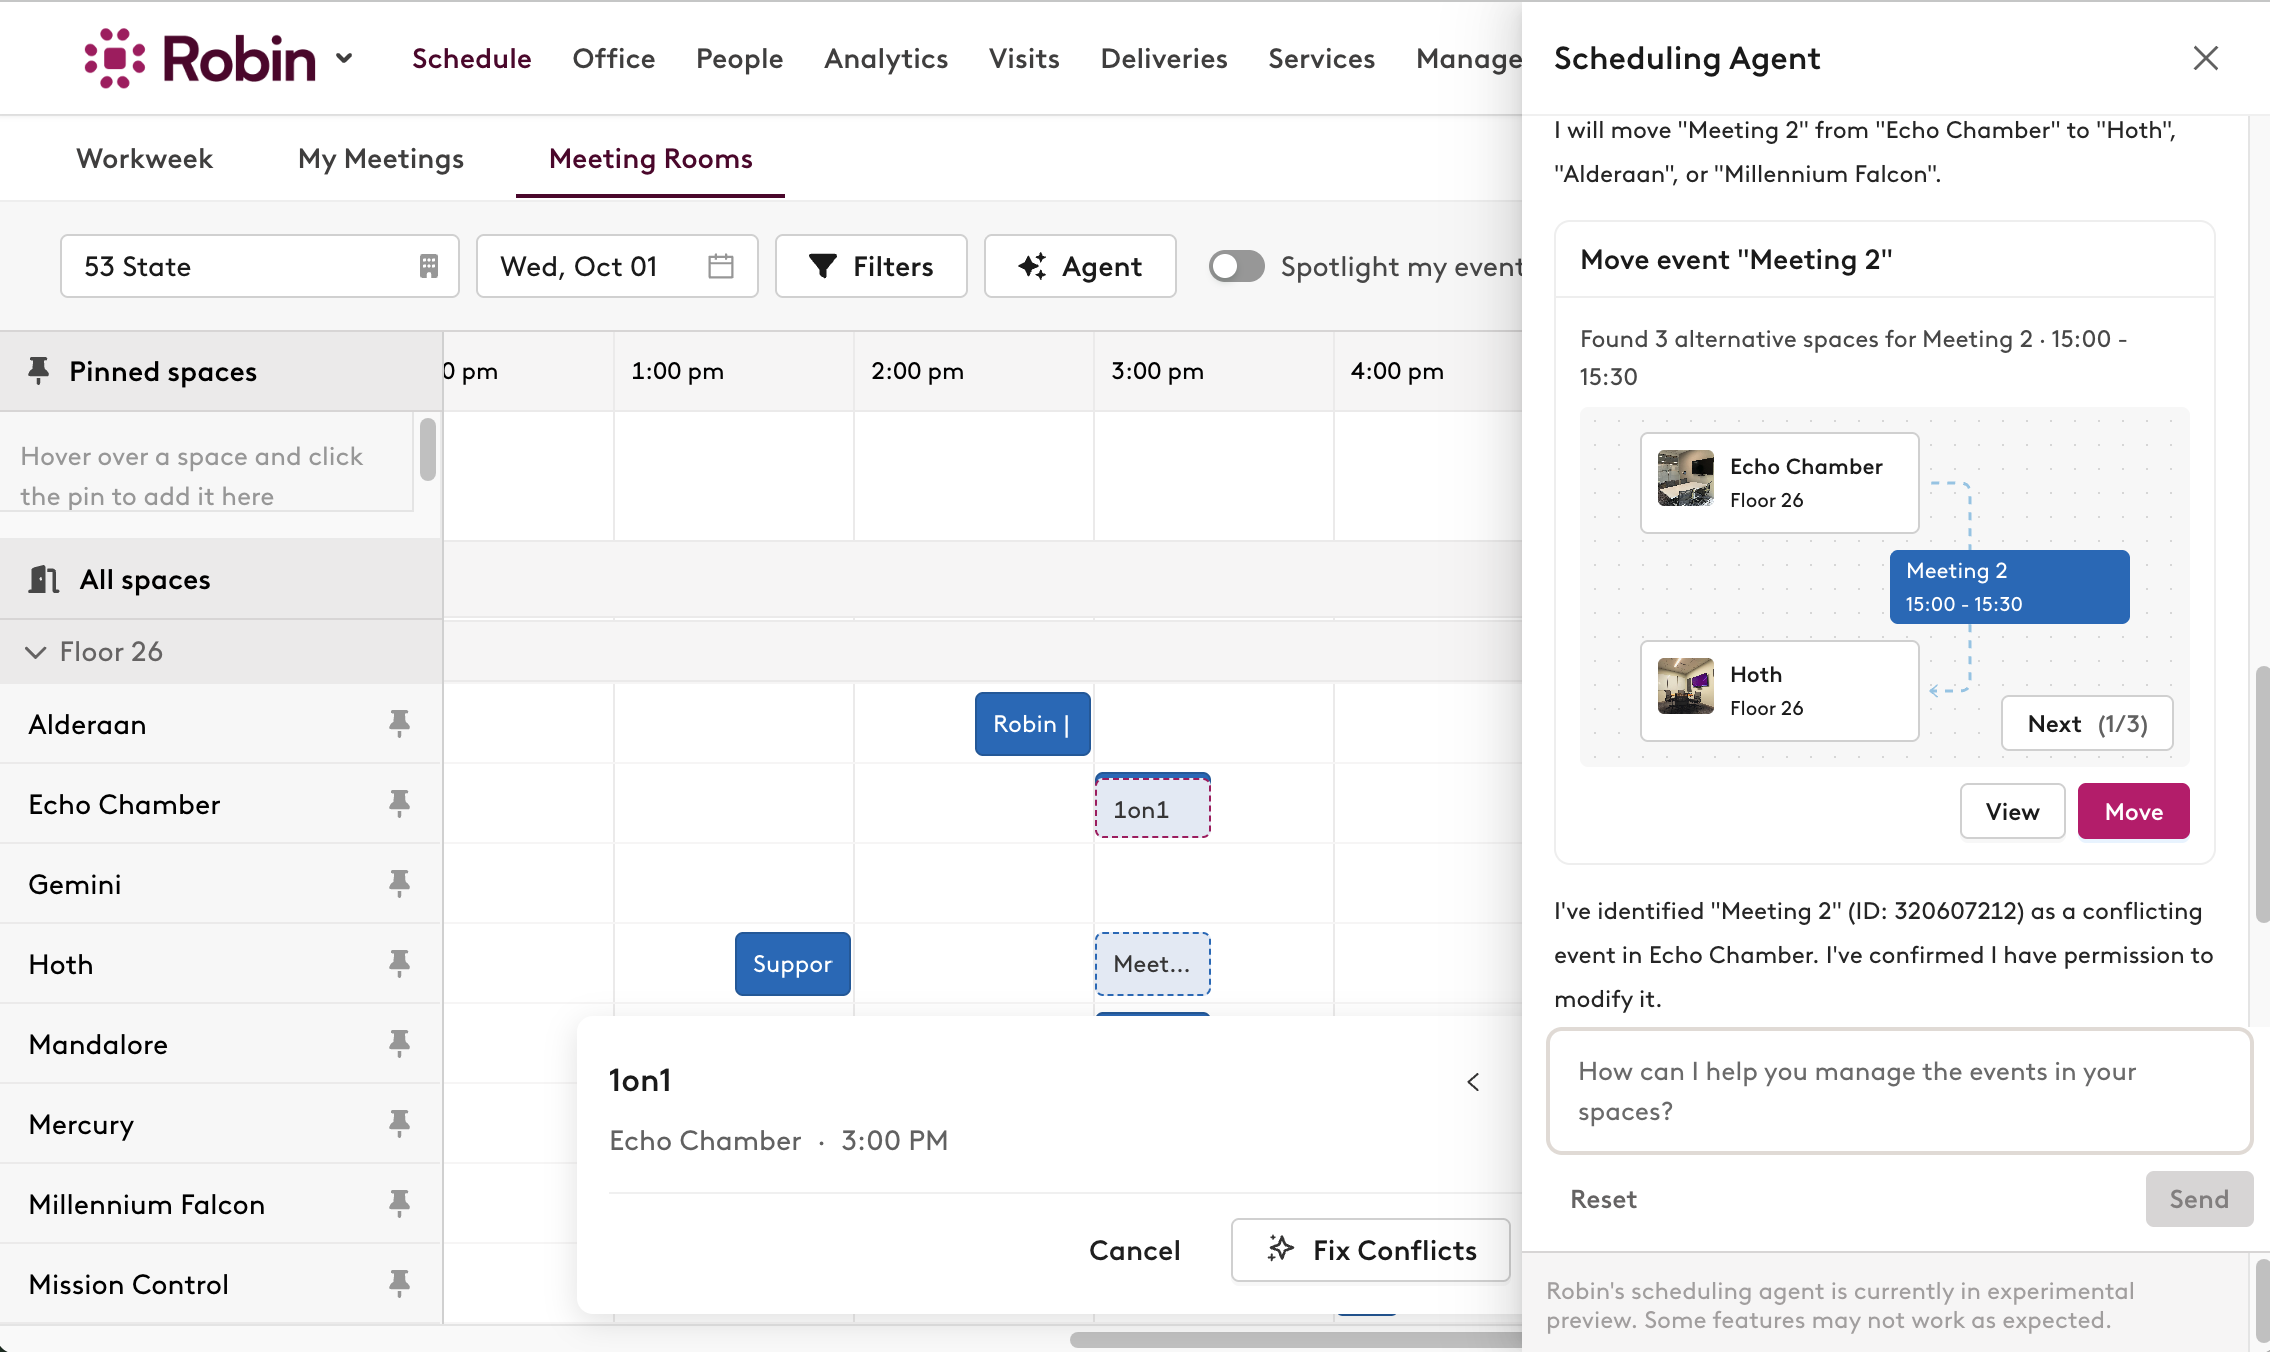Click the Move button for Meeting 2
The height and width of the screenshot is (1352, 2270).
2132,811
